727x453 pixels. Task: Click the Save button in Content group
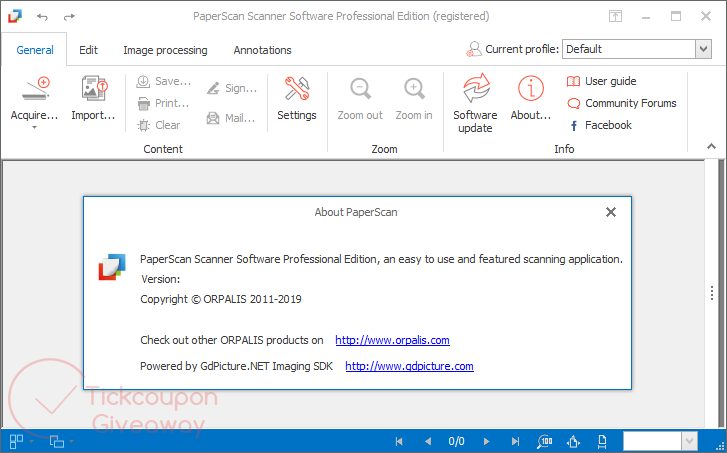coord(164,81)
